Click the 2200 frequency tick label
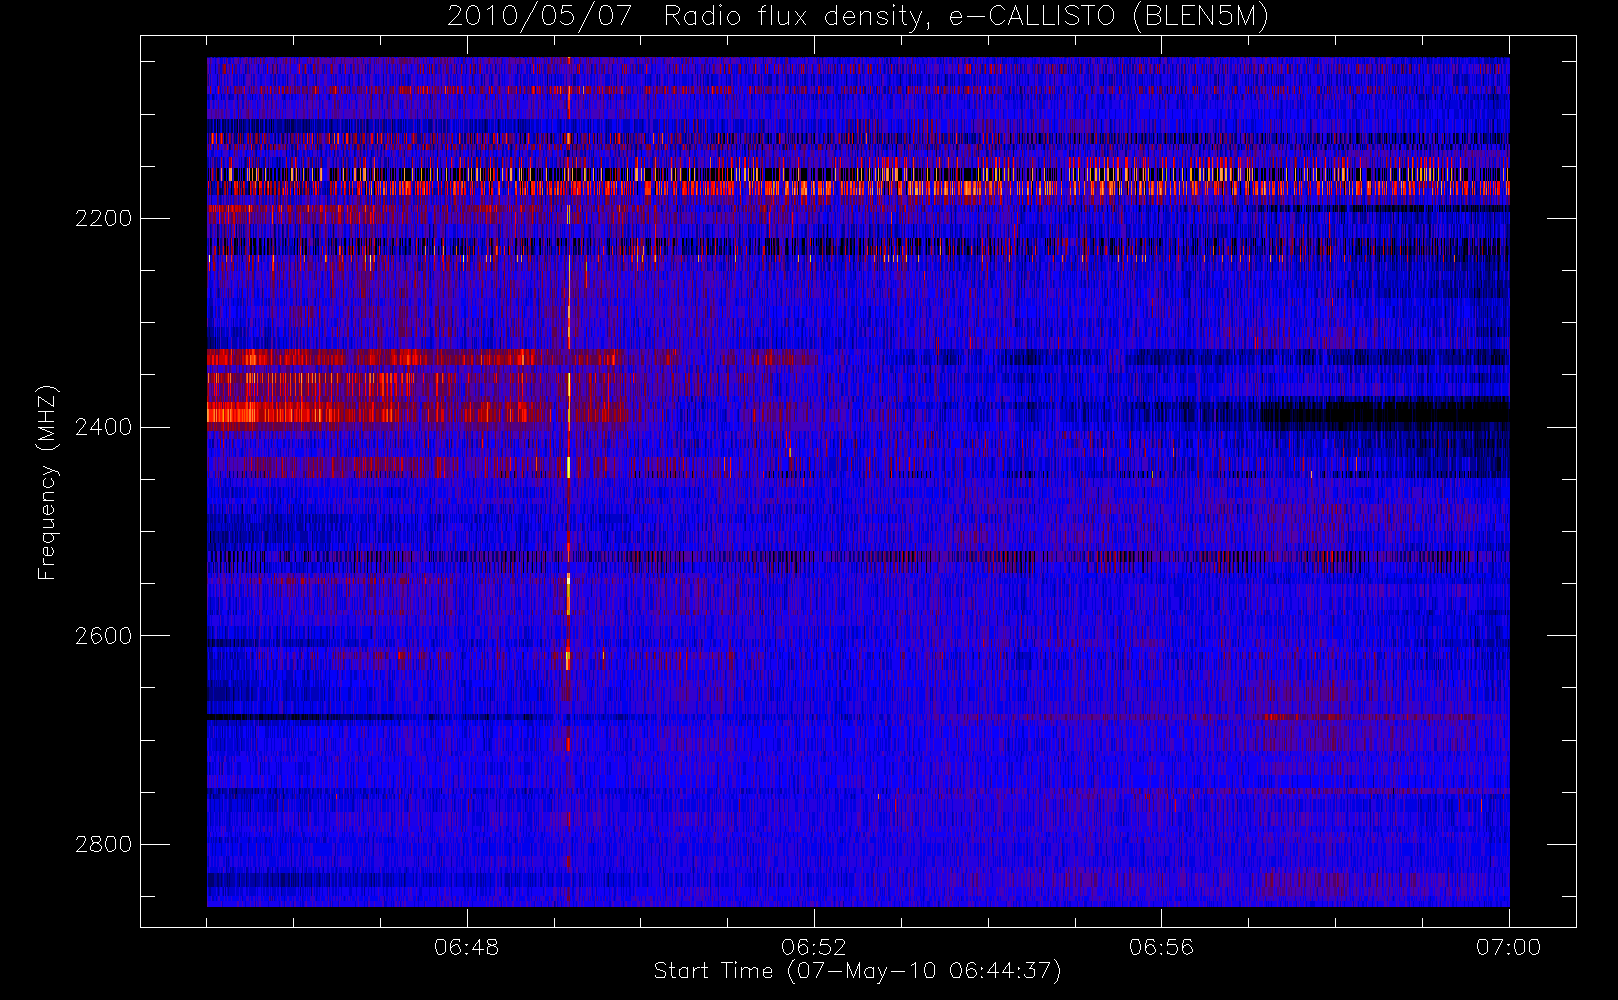This screenshot has height=1000, width=1618. tap(103, 218)
